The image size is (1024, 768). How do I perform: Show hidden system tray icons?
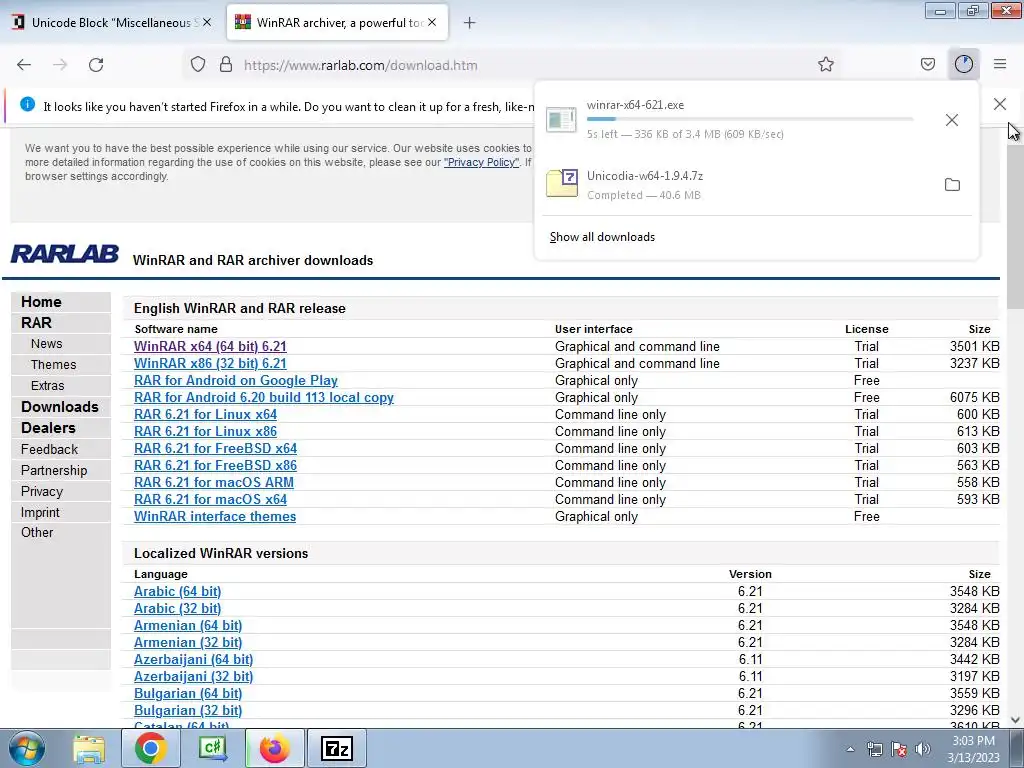[x=850, y=750]
